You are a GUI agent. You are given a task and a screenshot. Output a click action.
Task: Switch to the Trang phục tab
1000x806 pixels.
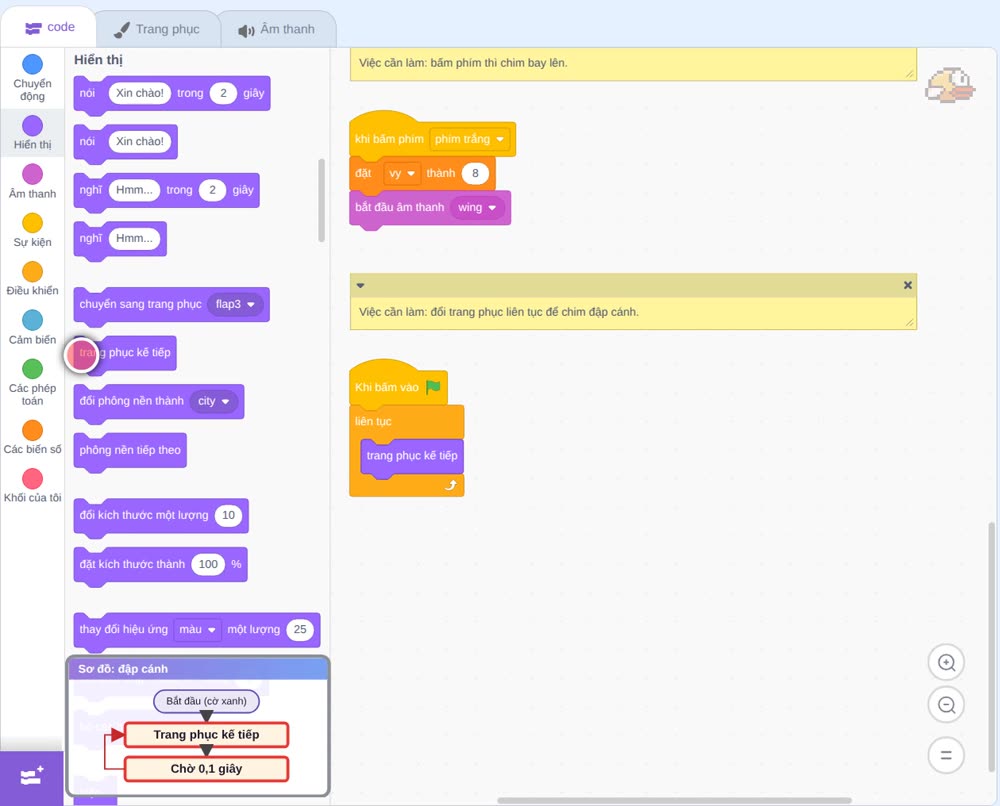click(157, 29)
